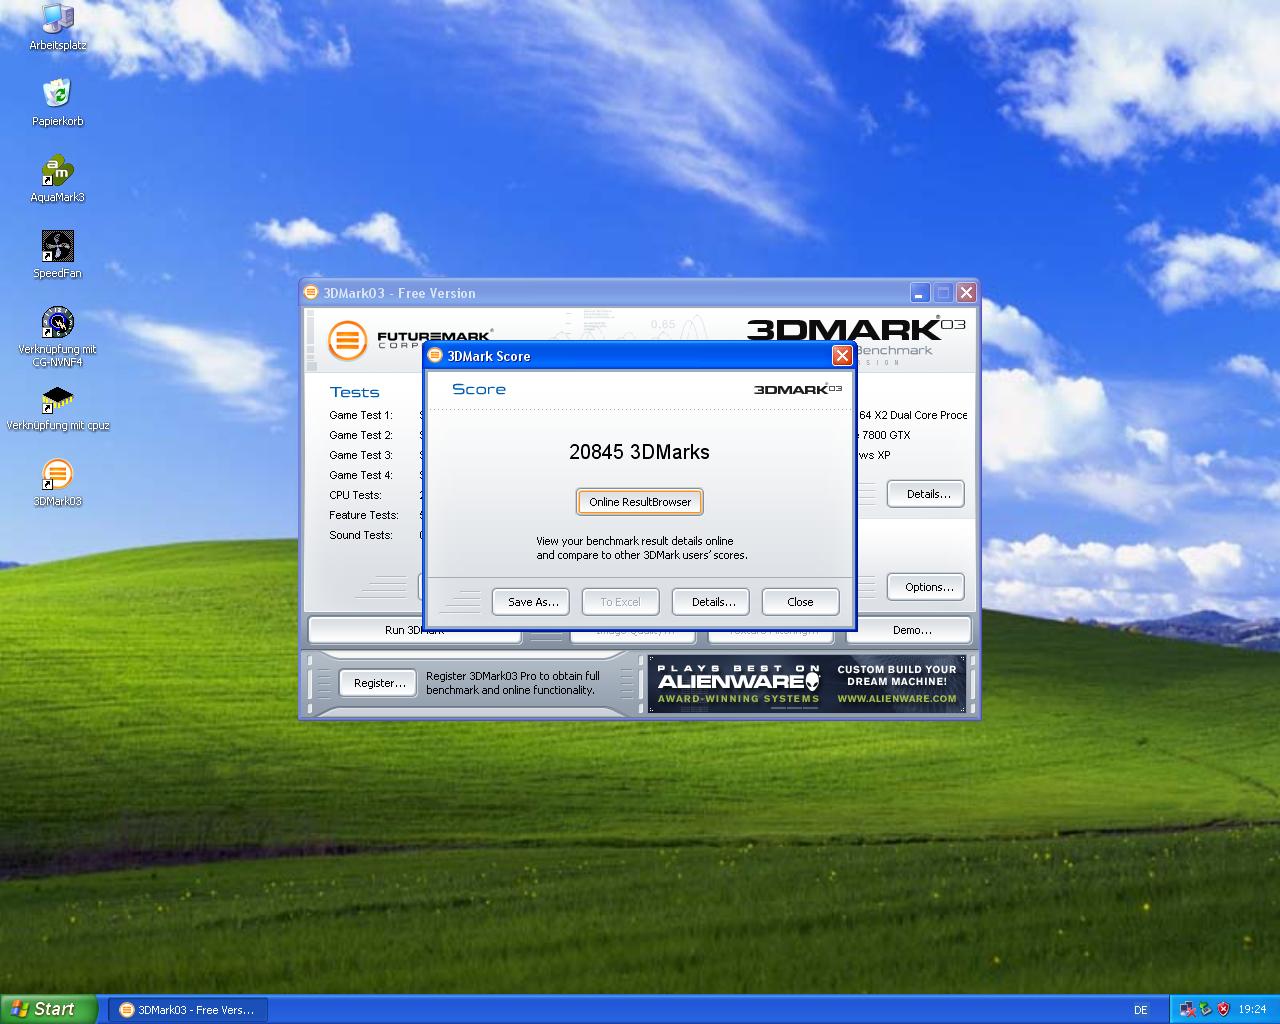Viewport: 1280px width, 1024px height.
Task: Open Details... in the 3DMark Score dialog
Action: pos(712,602)
